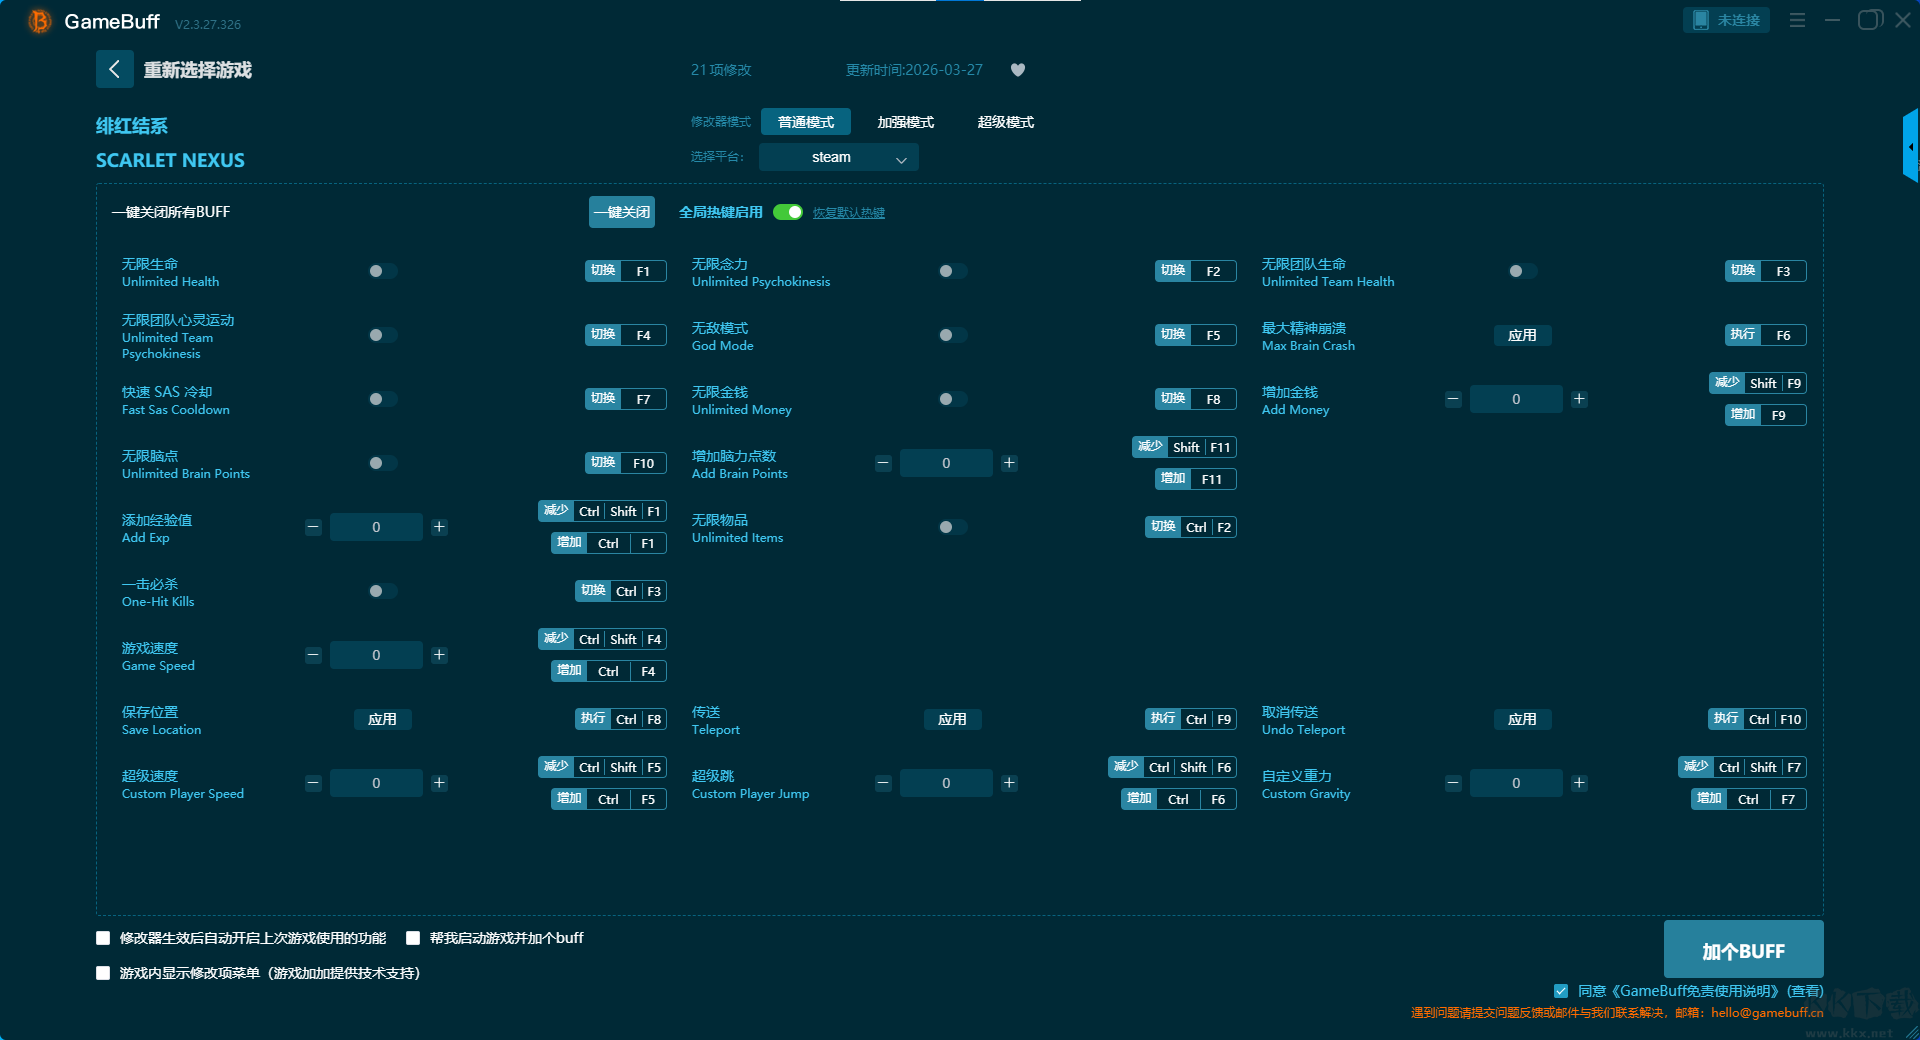
Task: Click the Add Money value field
Action: tap(1515, 399)
